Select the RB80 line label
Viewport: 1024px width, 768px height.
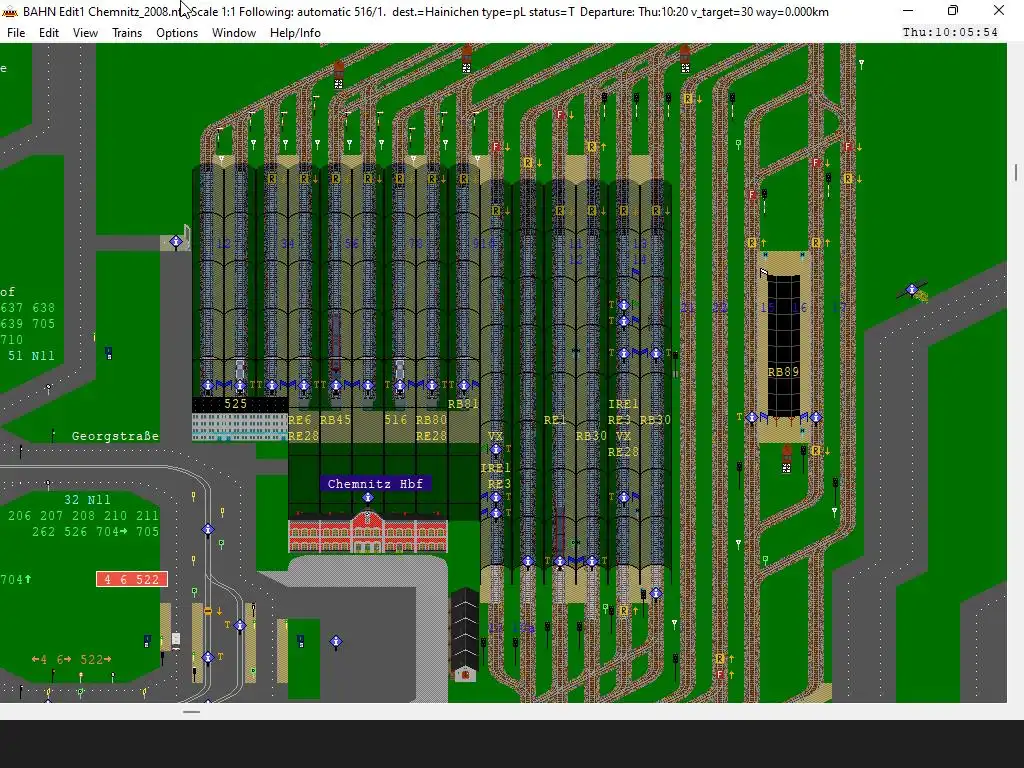[x=432, y=420]
